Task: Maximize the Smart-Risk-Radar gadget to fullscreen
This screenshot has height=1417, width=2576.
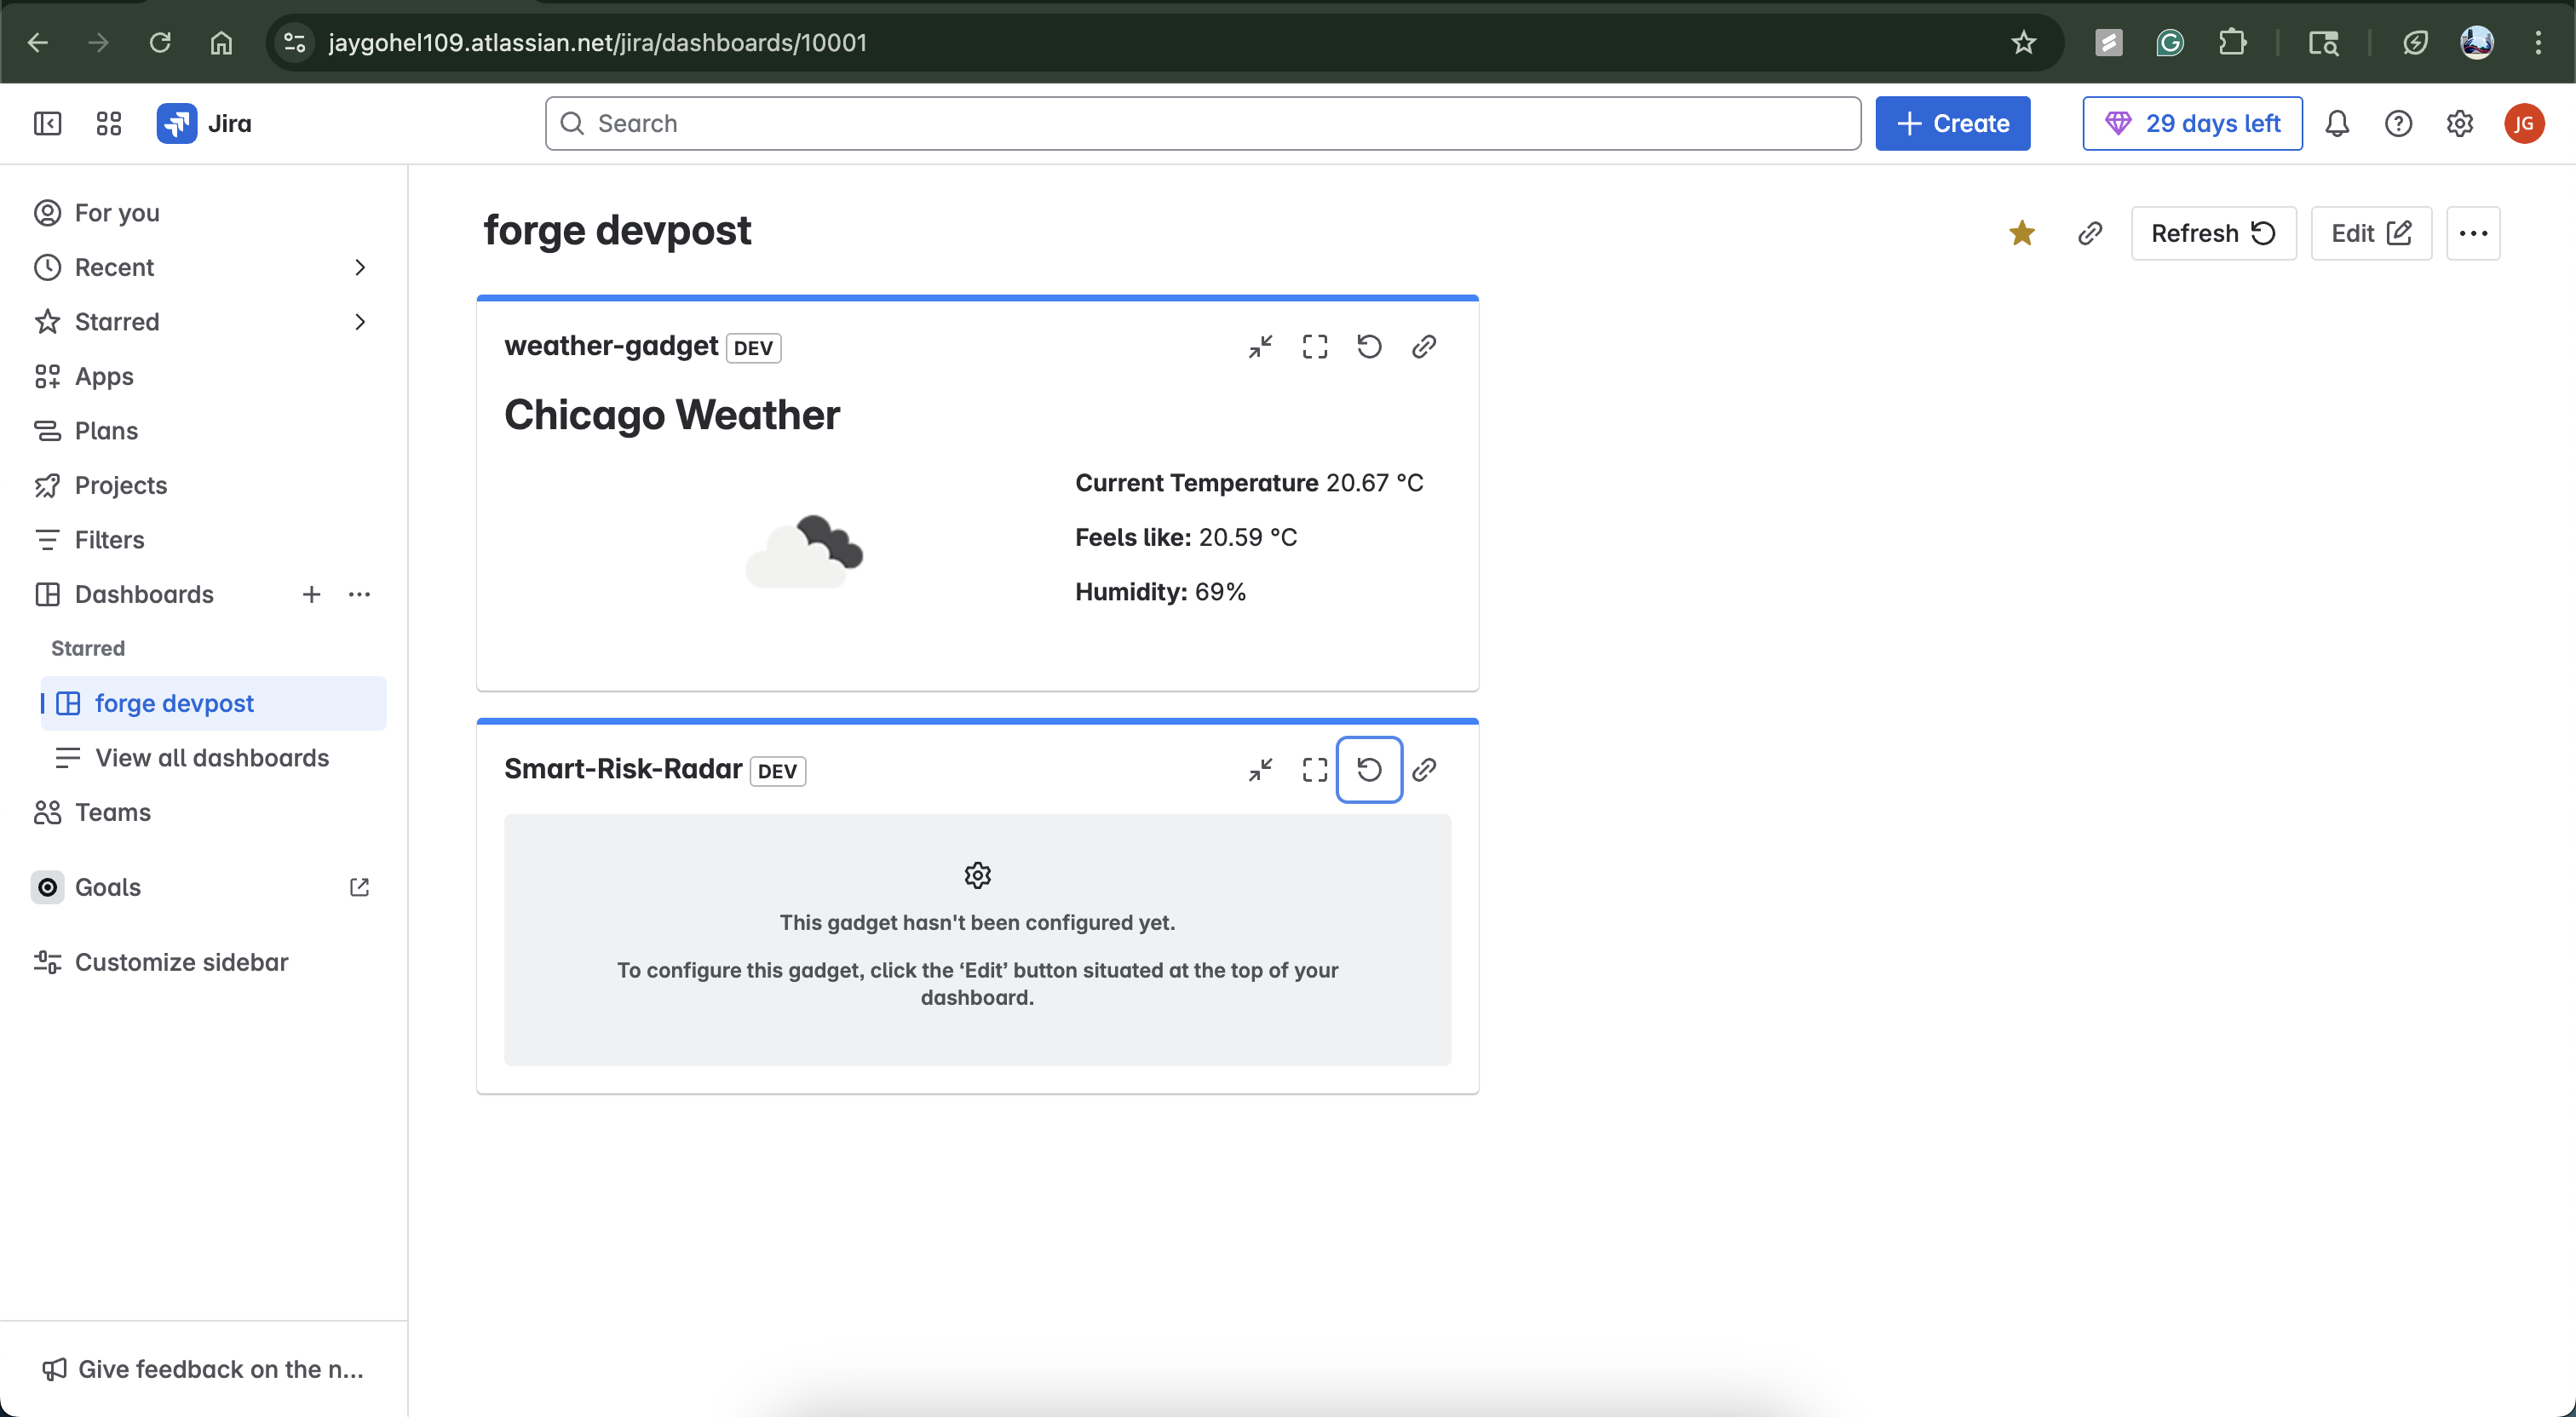Action: pos(1315,770)
